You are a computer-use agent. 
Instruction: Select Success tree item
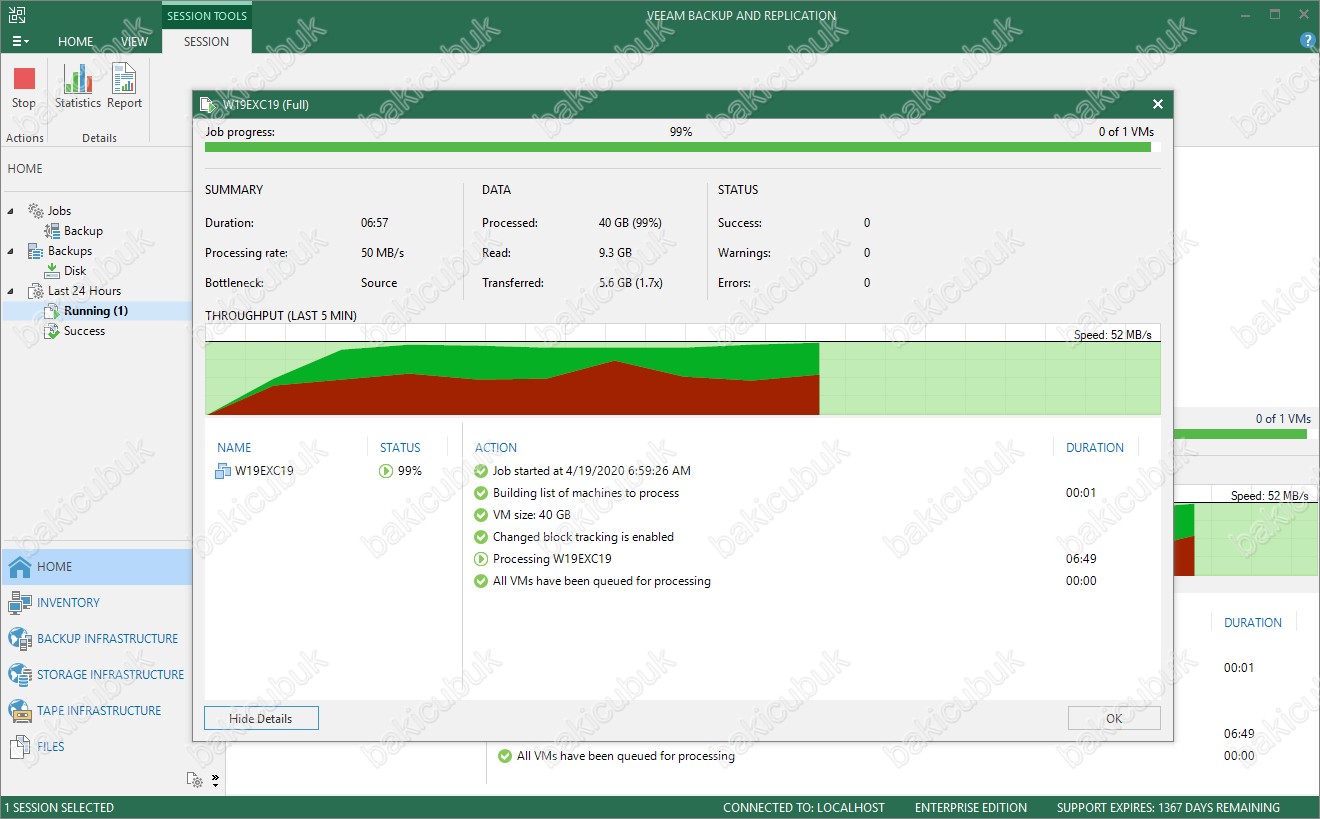[84, 331]
